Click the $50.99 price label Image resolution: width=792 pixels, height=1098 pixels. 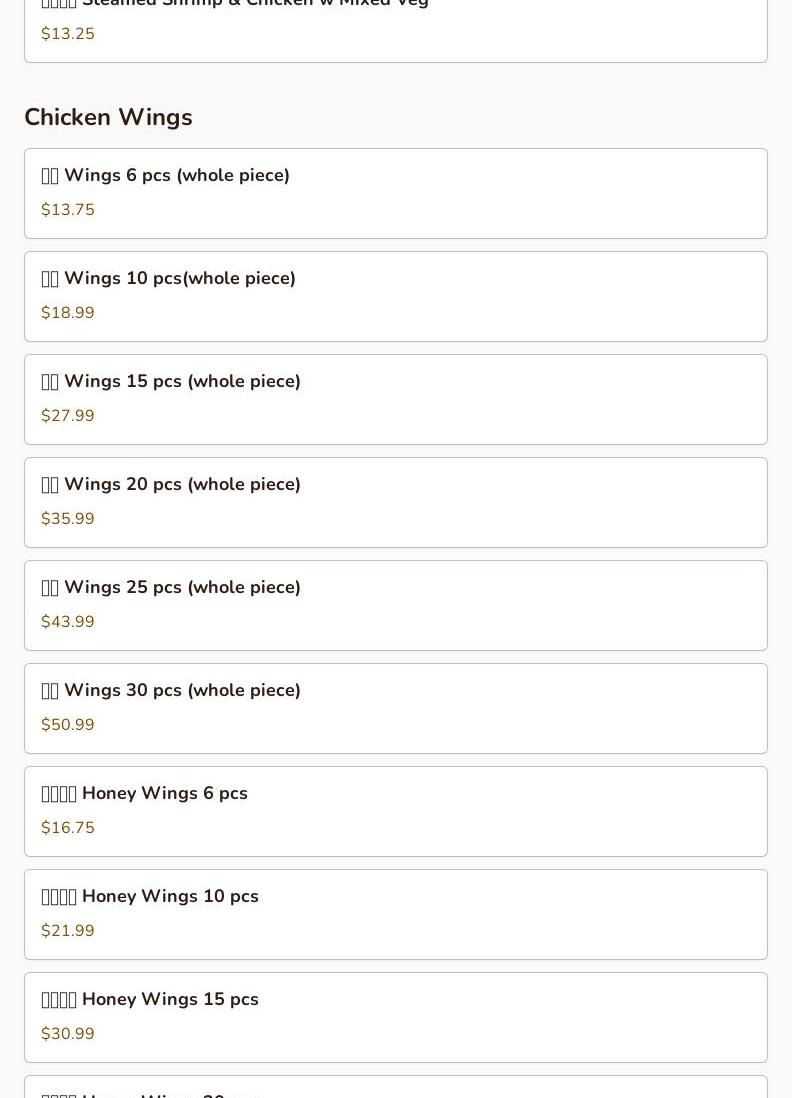tap(67, 724)
